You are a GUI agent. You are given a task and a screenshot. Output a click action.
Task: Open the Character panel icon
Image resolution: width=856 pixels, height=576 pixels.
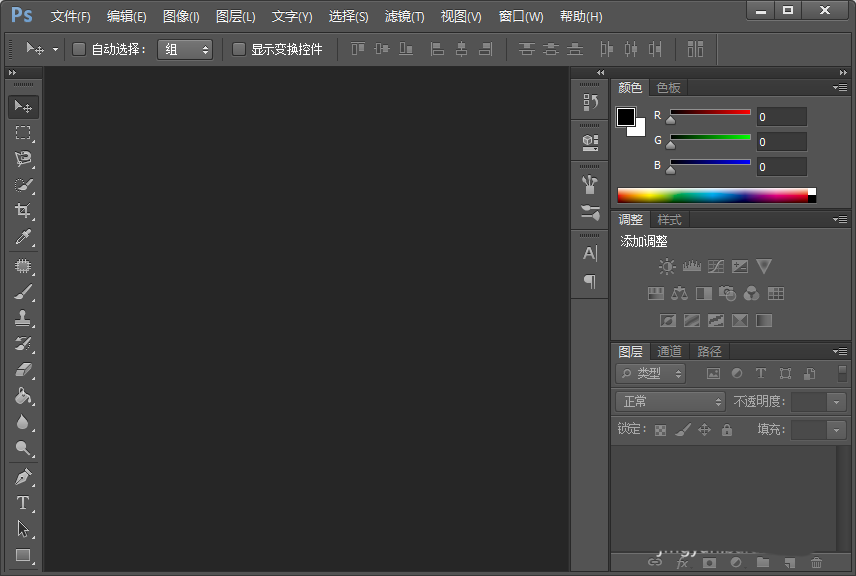590,253
